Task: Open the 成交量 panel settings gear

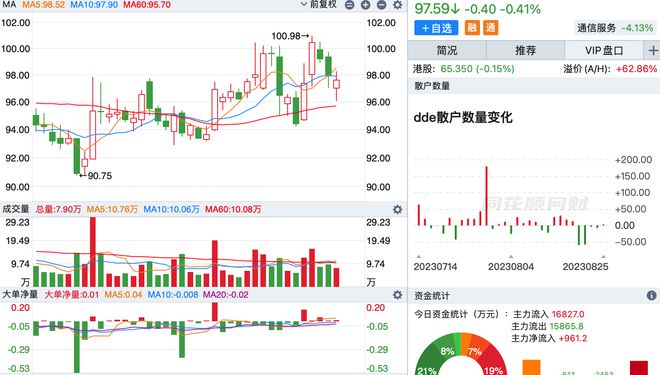Action: click(397, 209)
